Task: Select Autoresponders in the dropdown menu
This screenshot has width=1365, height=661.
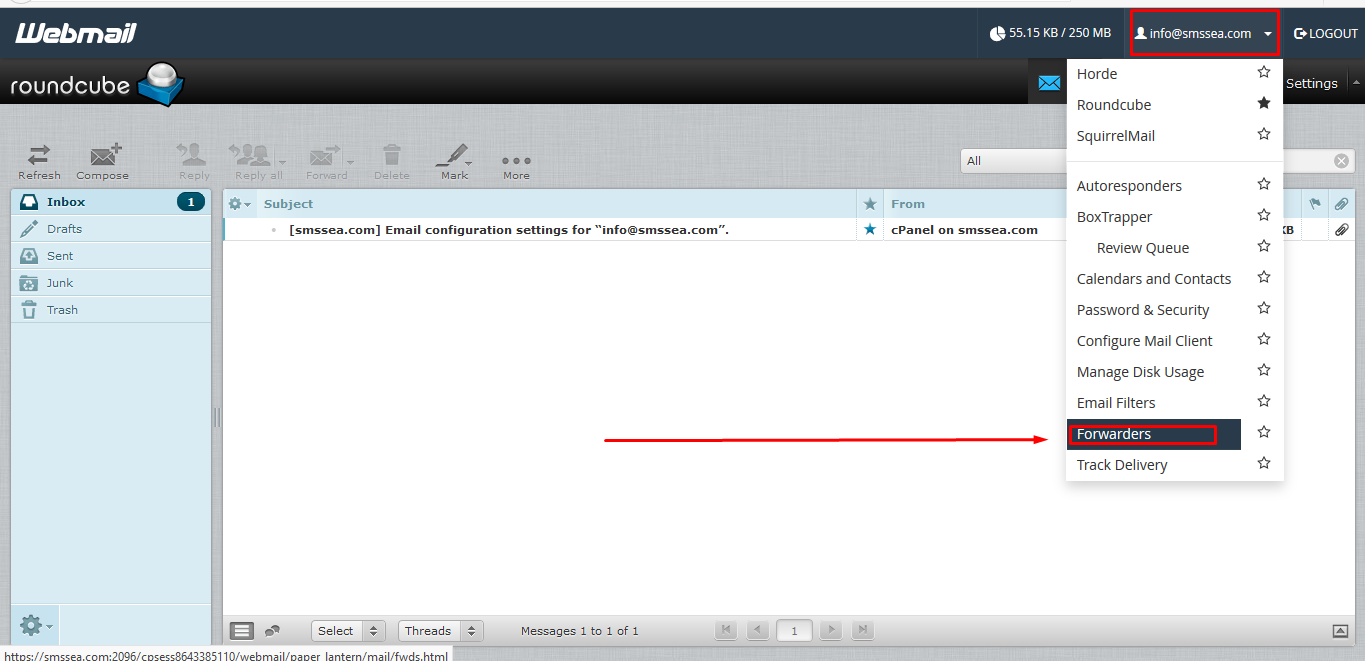Action: coord(1129,186)
